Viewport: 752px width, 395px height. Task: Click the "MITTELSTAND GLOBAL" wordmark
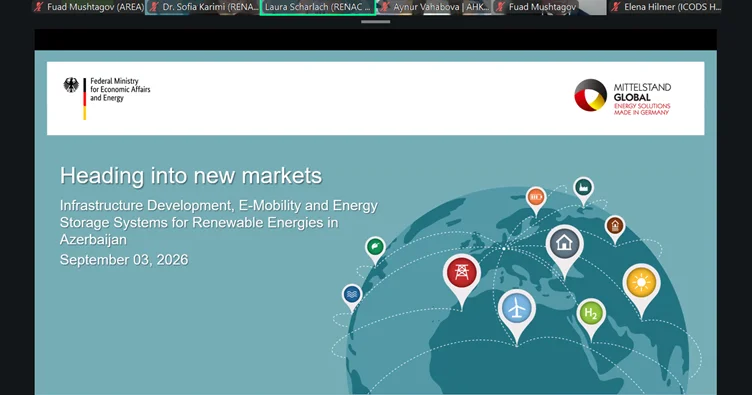(642, 92)
